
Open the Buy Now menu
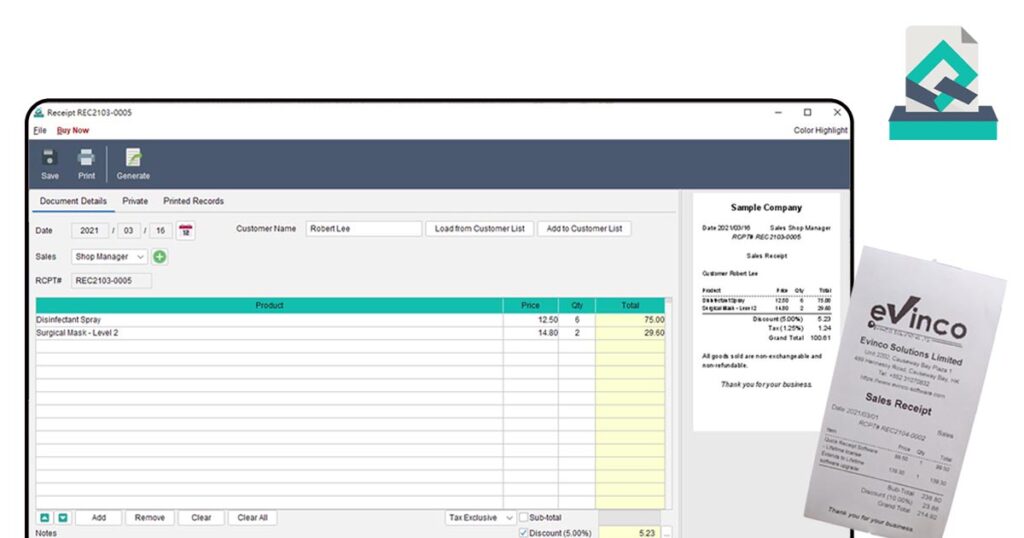(72, 131)
